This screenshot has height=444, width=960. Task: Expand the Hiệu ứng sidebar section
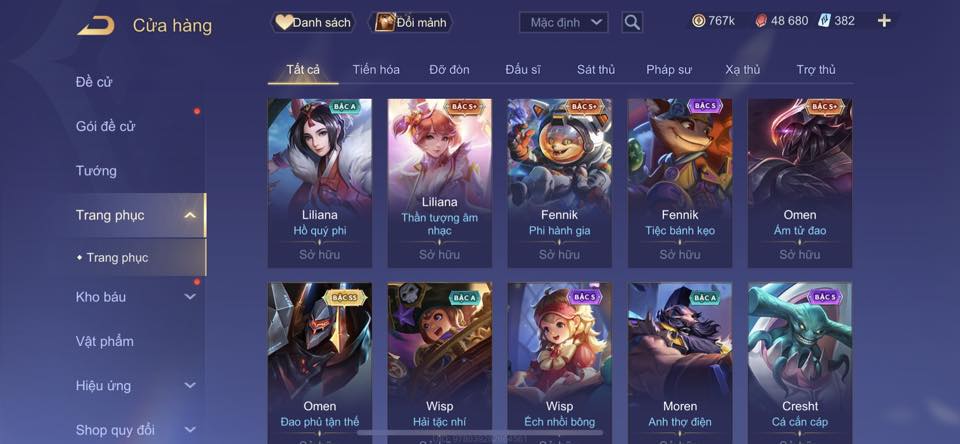190,385
